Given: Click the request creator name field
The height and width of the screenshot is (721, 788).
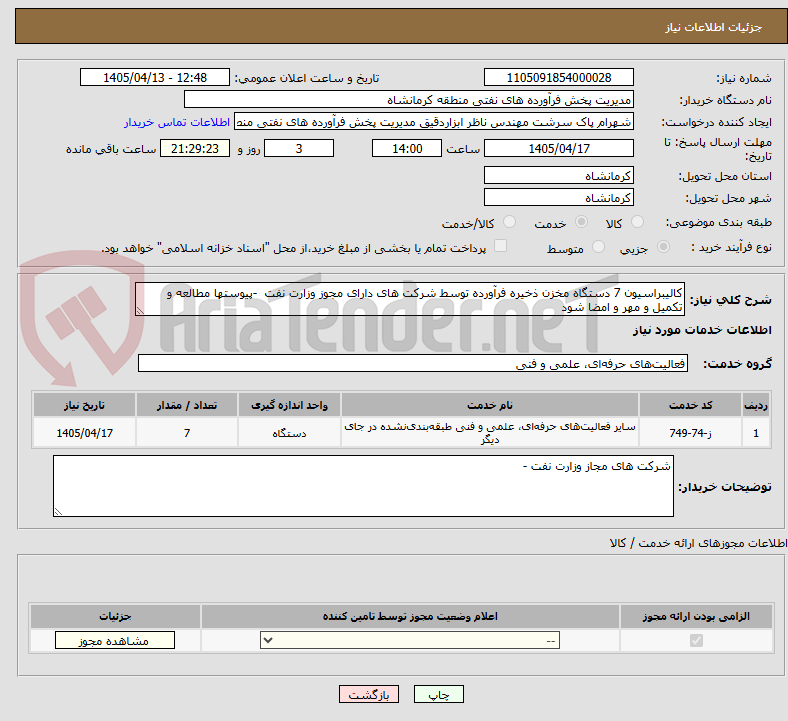Looking at the screenshot, I should (x=434, y=122).
